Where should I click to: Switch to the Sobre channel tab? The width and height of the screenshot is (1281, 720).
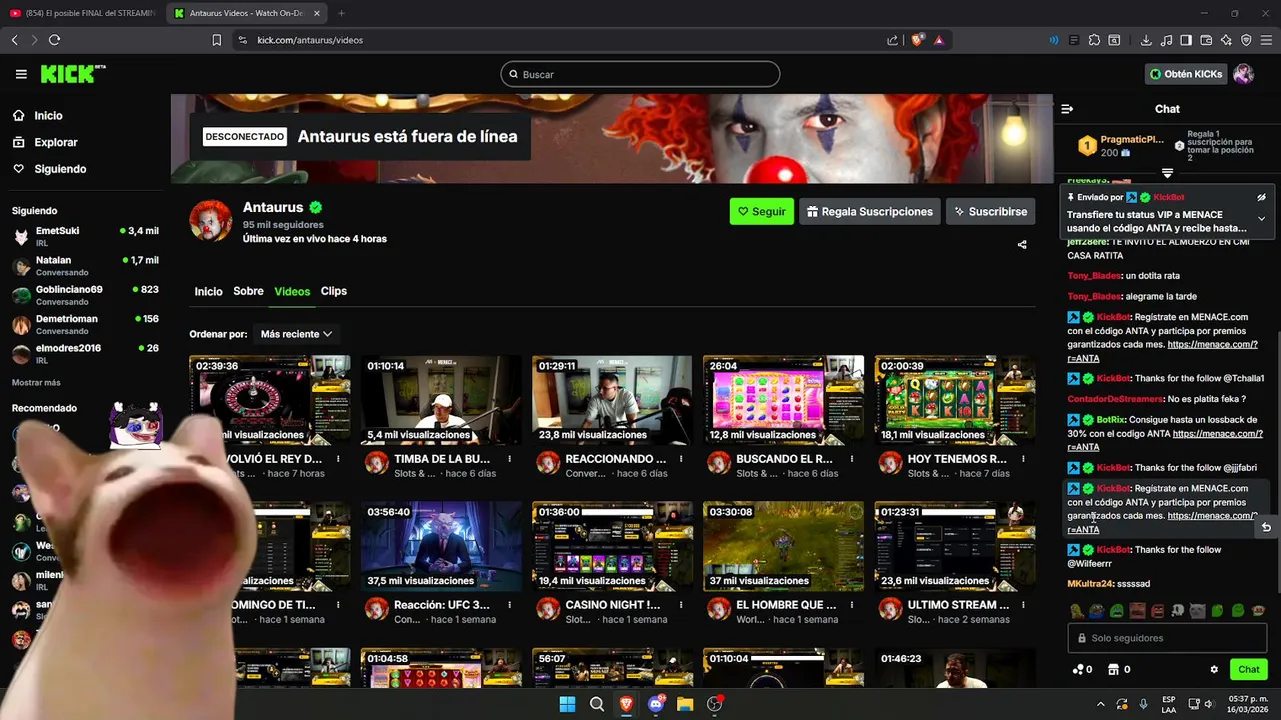[x=248, y=291]
